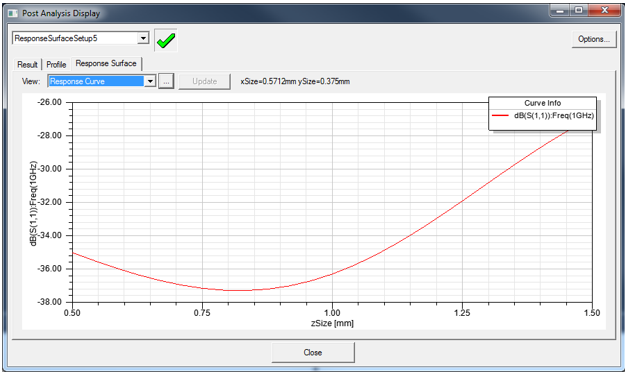
Task: Click the Update button
Action: (204, 81)
